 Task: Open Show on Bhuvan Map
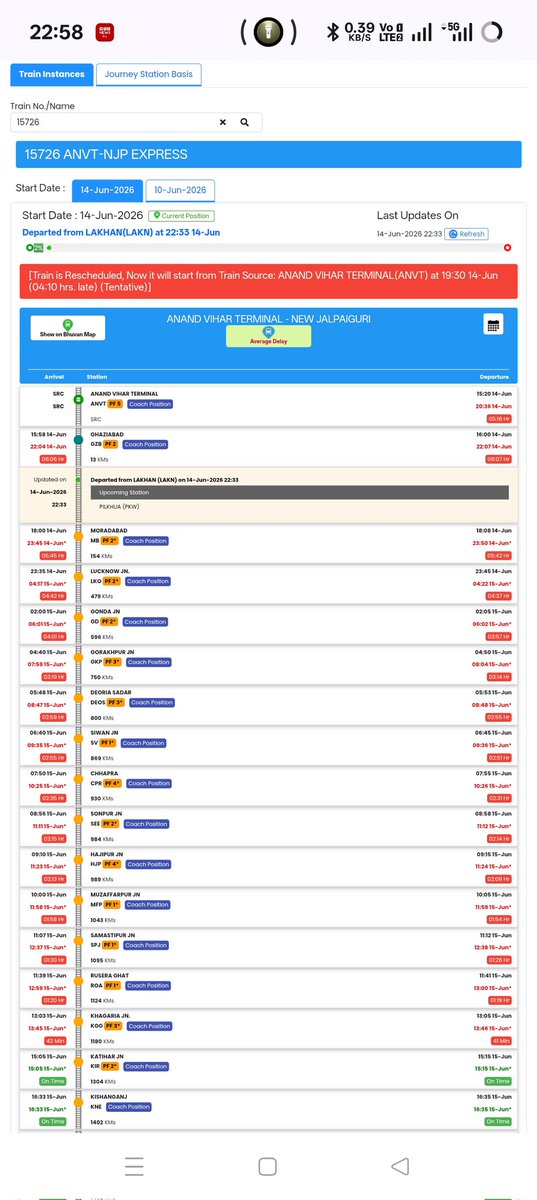click(x=66, y=329)
